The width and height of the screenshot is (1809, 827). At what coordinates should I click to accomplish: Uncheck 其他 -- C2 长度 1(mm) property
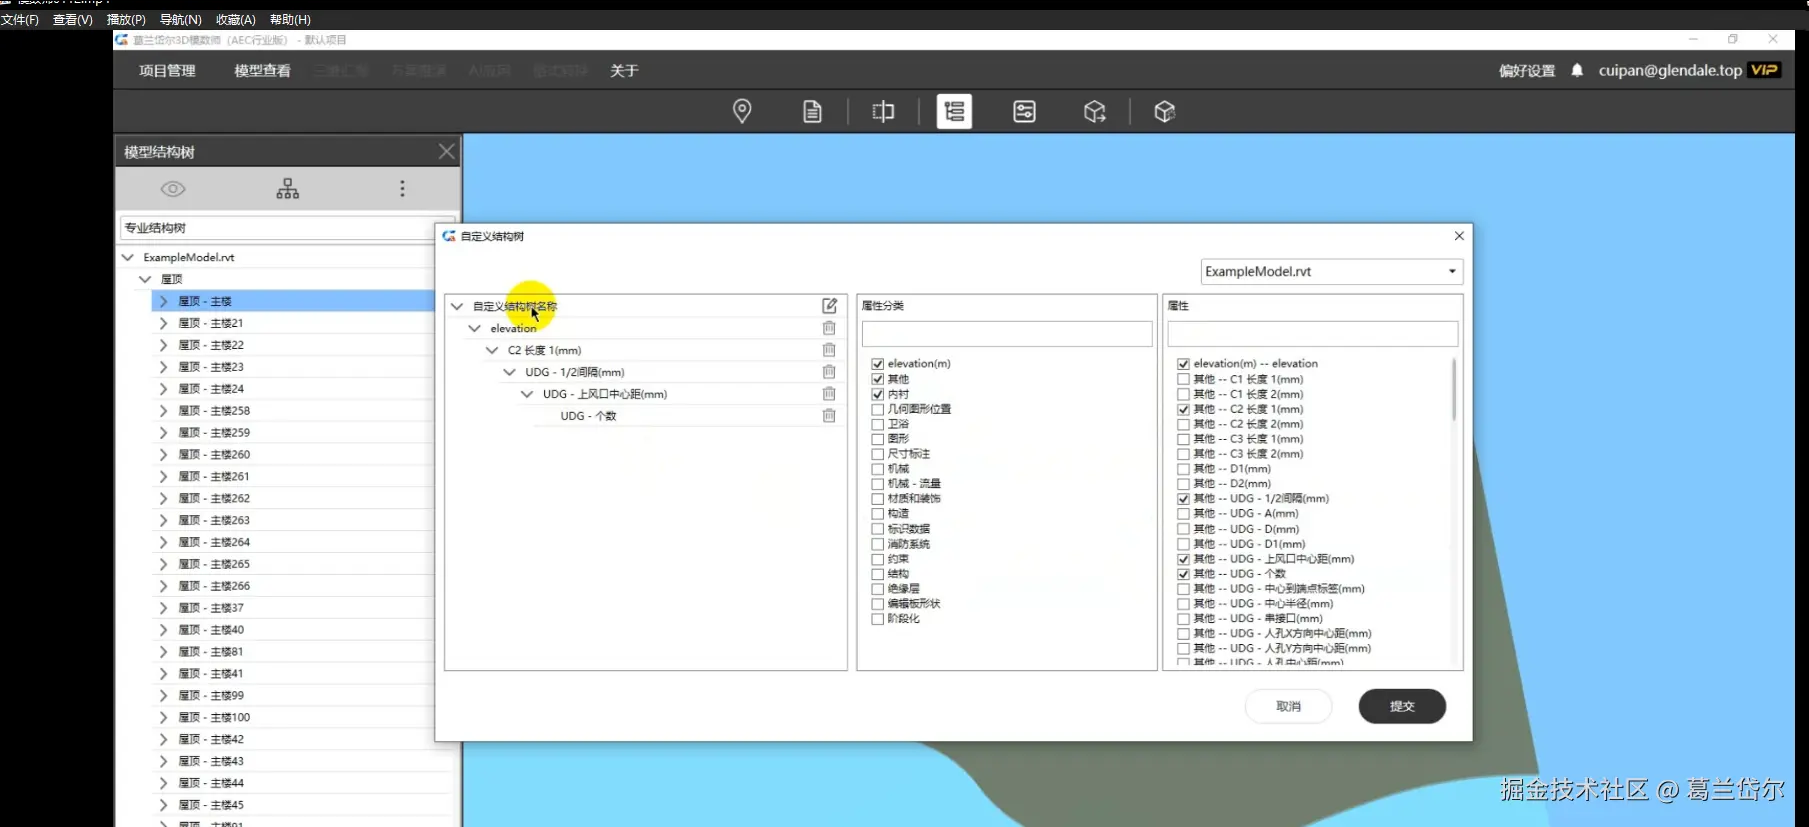click(1183, 409)
